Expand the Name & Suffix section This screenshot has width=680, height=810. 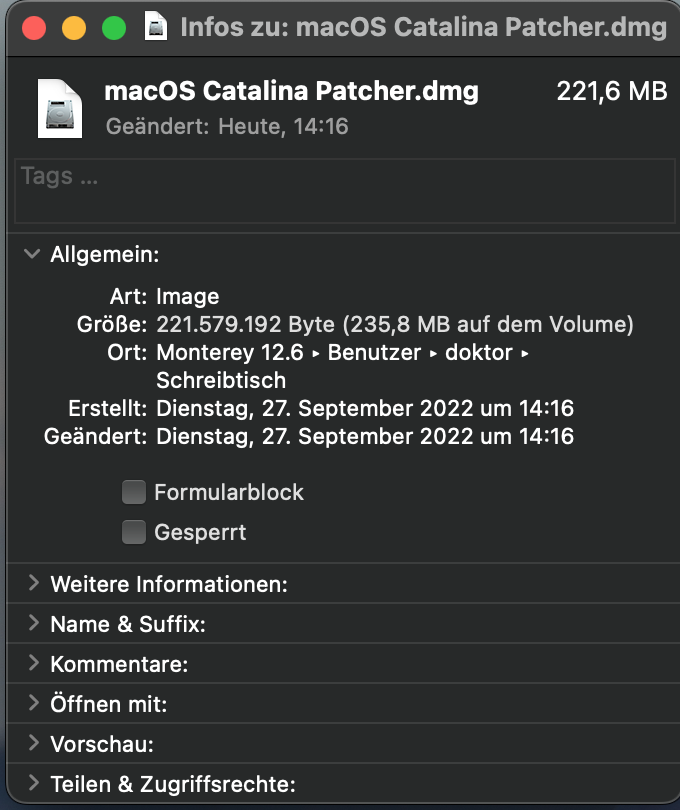point(33,624)
